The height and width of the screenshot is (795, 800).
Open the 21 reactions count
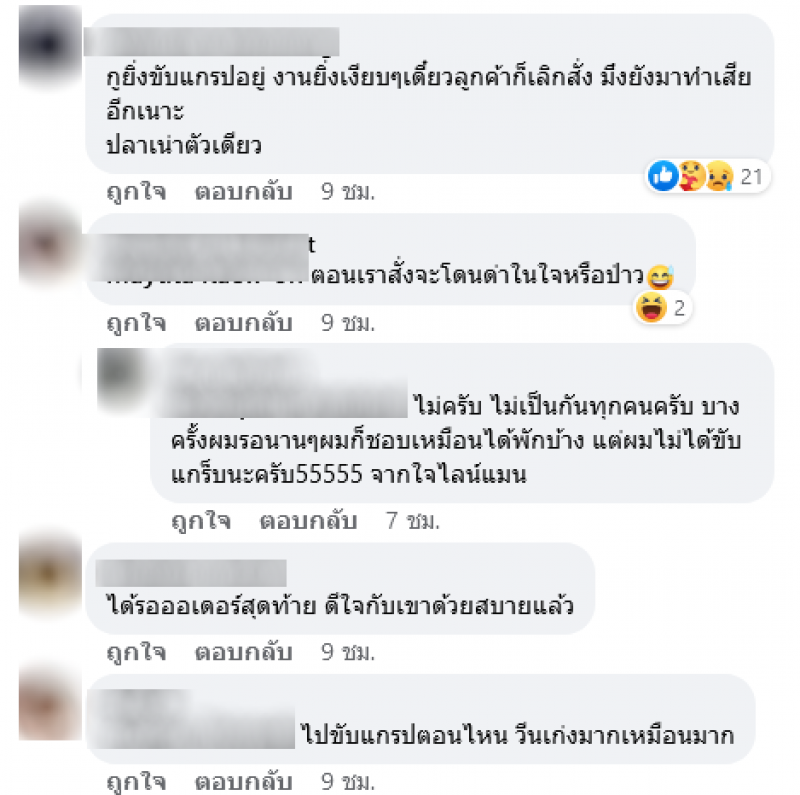[751, 177]
